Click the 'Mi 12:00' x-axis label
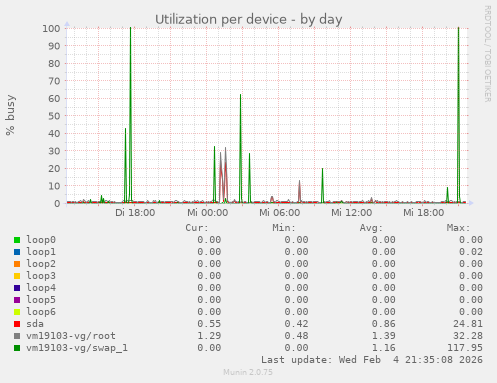 (x=351, y=213)
